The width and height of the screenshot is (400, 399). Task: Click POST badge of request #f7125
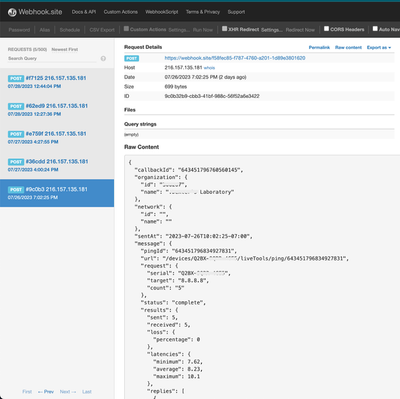point(16,78)
